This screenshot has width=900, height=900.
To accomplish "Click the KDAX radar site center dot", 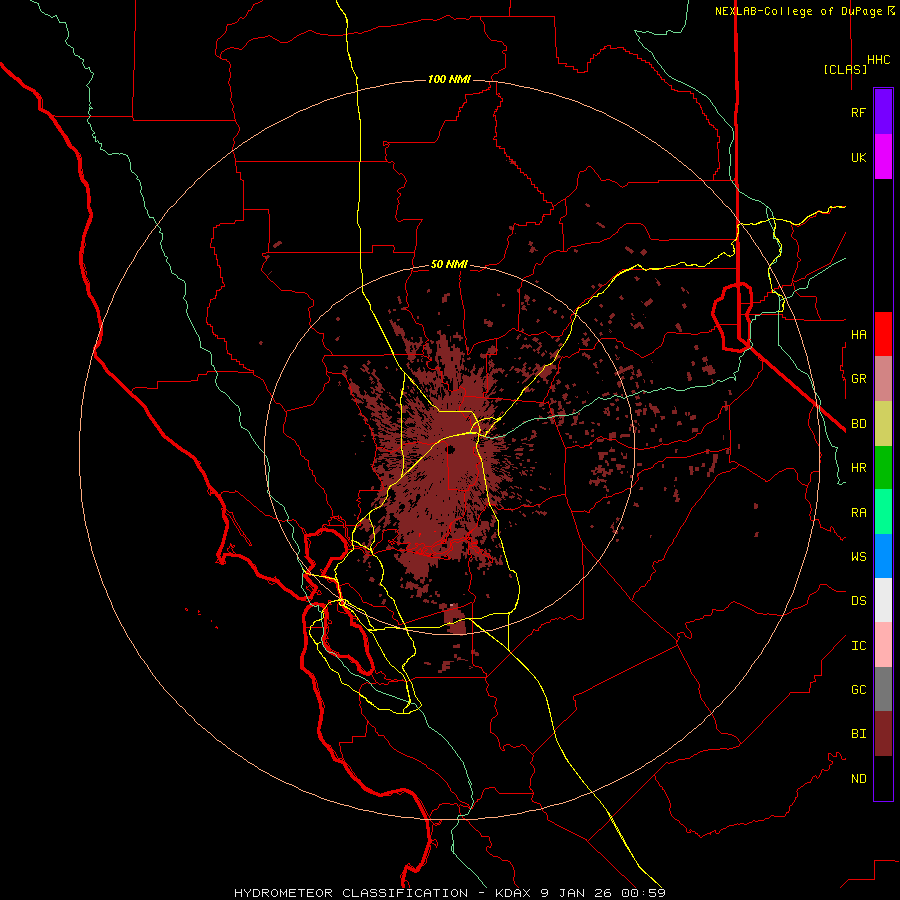I will 451,449.
